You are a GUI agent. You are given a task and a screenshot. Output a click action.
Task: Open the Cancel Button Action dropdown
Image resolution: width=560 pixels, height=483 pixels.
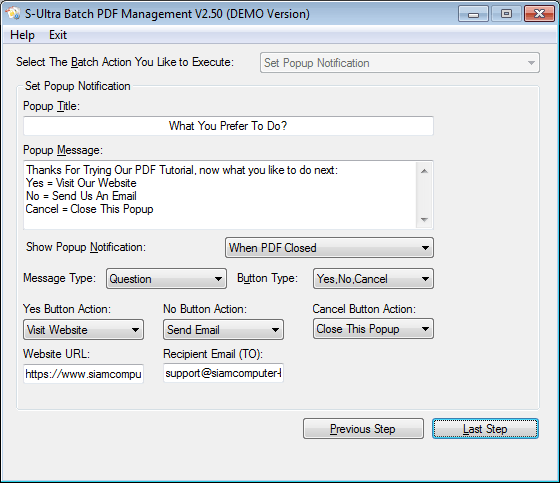click(x=373, y=329)
